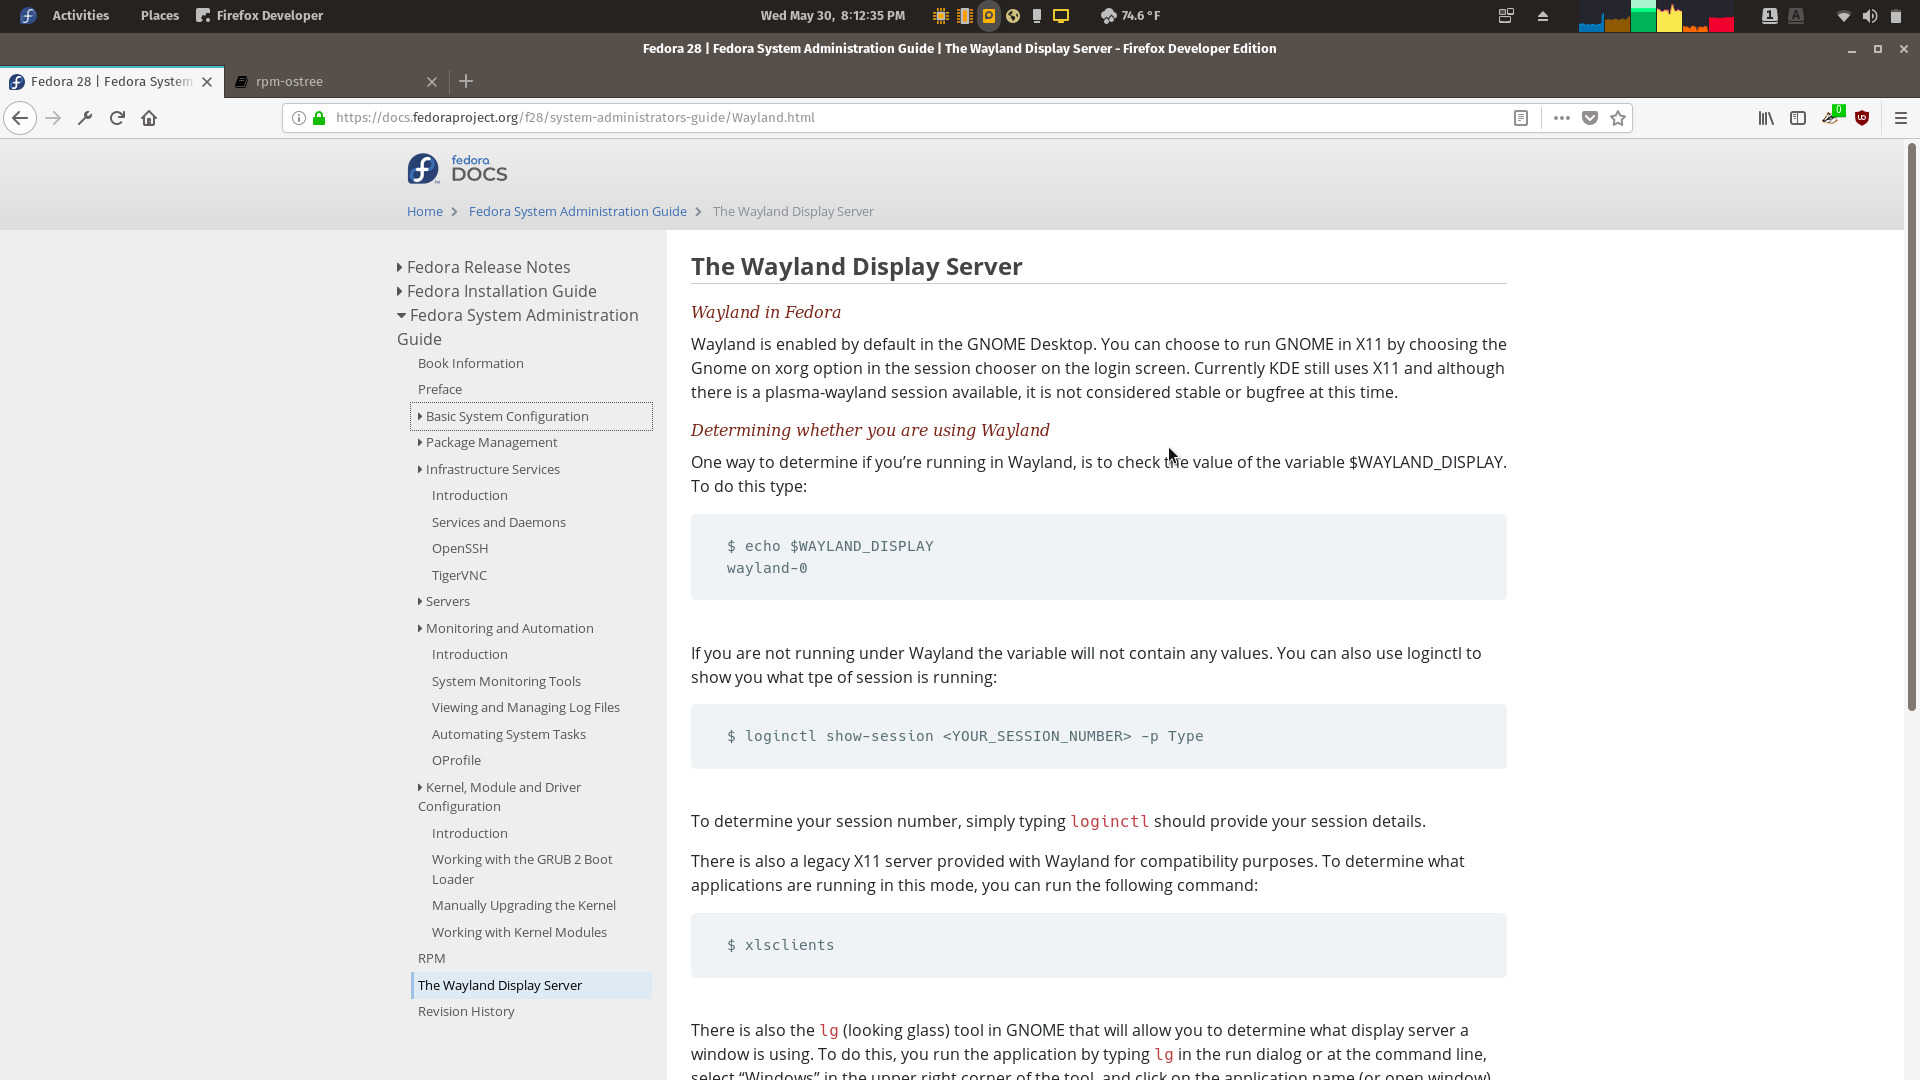The width and height of the screenshot is (1920, 1080).
Task: Expand Fedora Release Notes in sidebar
Action: pos(484,267)
